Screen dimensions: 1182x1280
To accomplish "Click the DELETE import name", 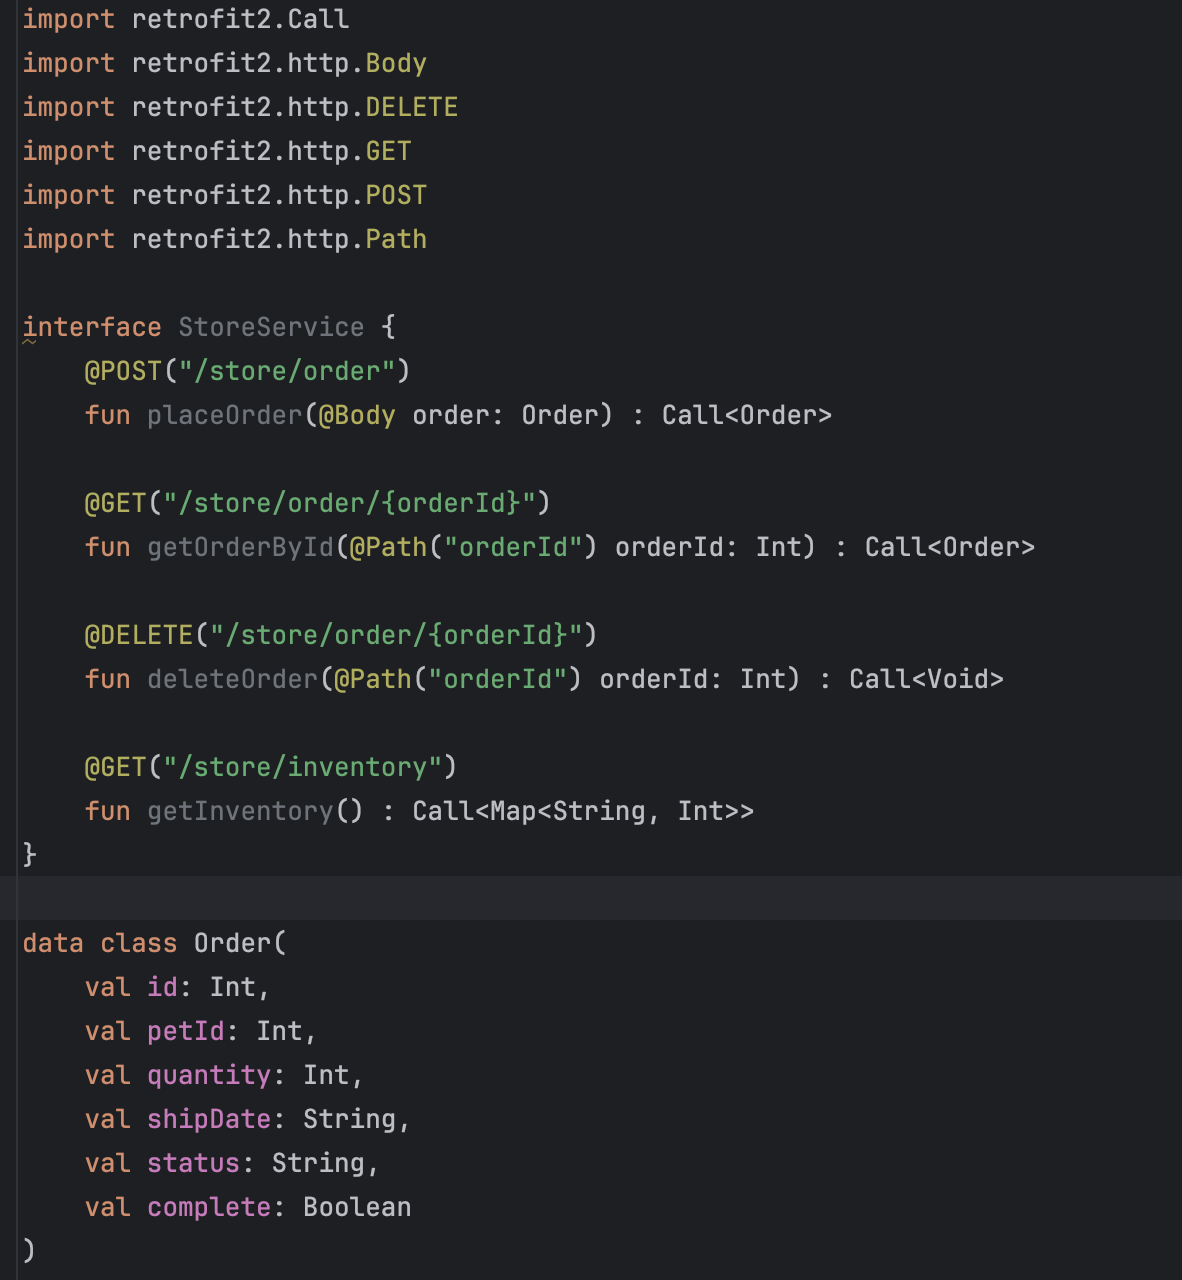I will [x=411, y=107].
